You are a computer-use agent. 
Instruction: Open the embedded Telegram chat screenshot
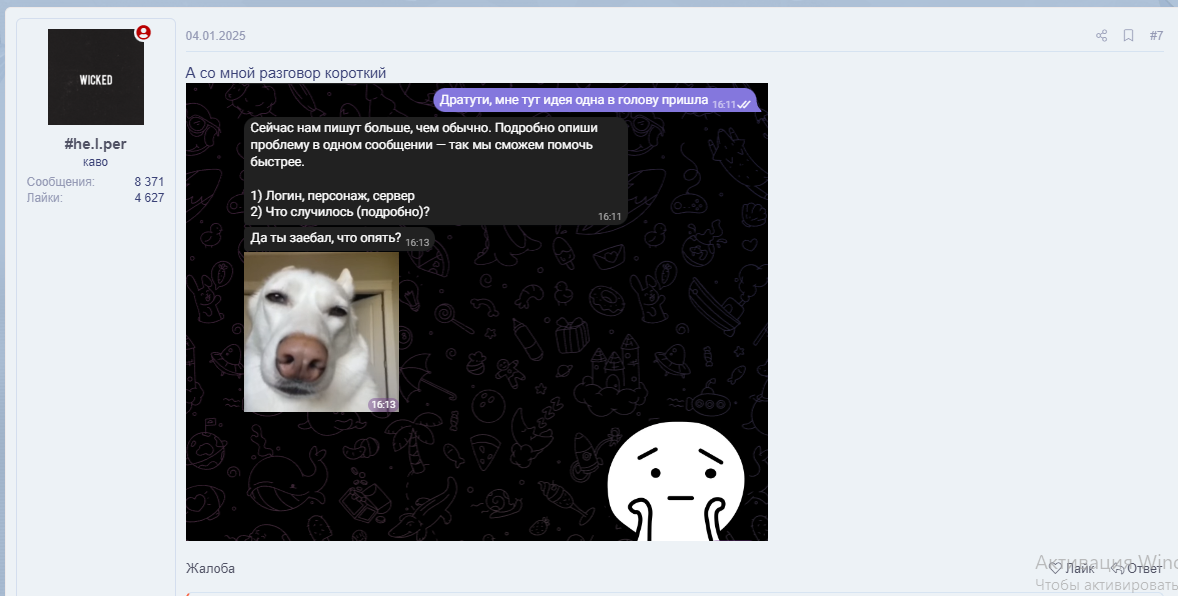click(476, 312)
